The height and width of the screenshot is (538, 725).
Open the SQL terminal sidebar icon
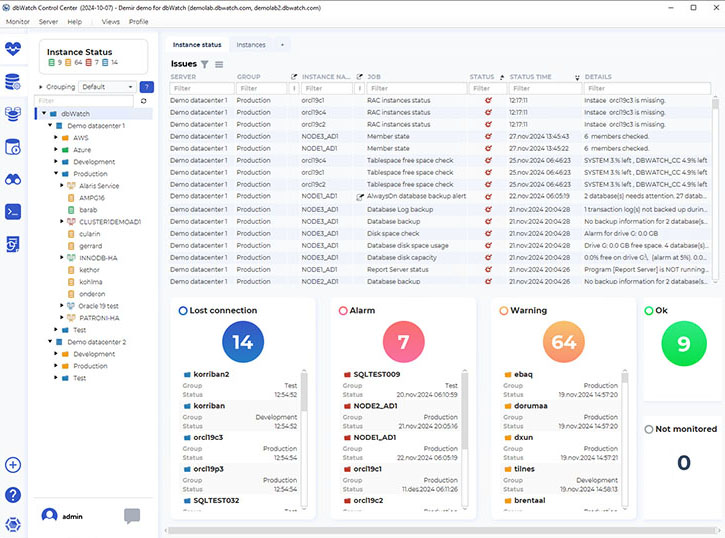point(13,212)
